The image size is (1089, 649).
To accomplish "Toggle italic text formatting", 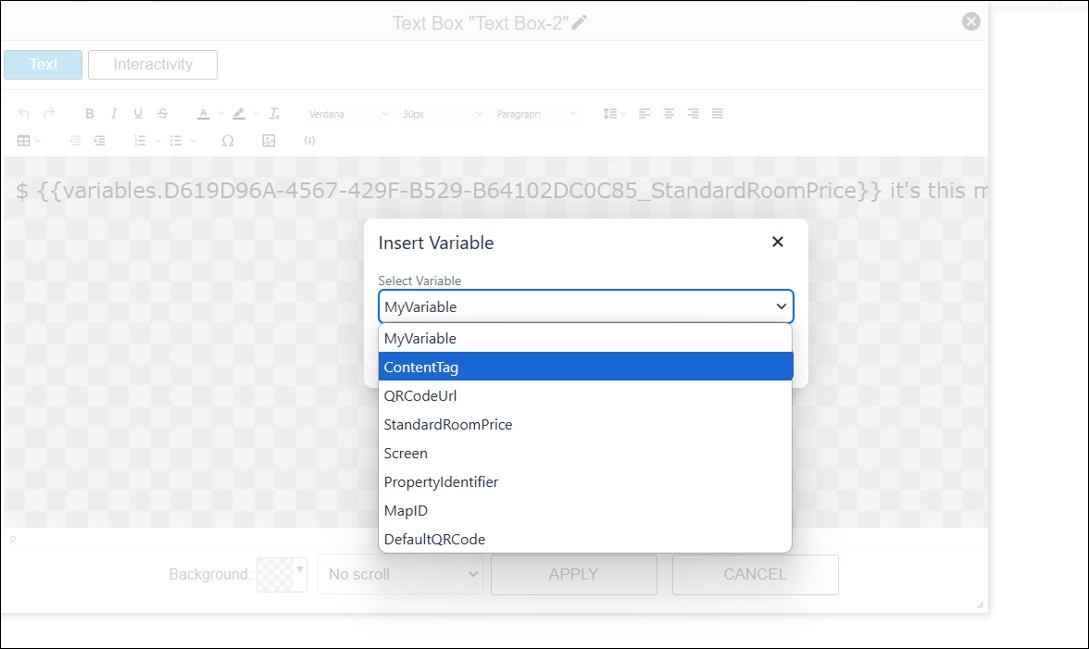I will (x=114, y=114).
